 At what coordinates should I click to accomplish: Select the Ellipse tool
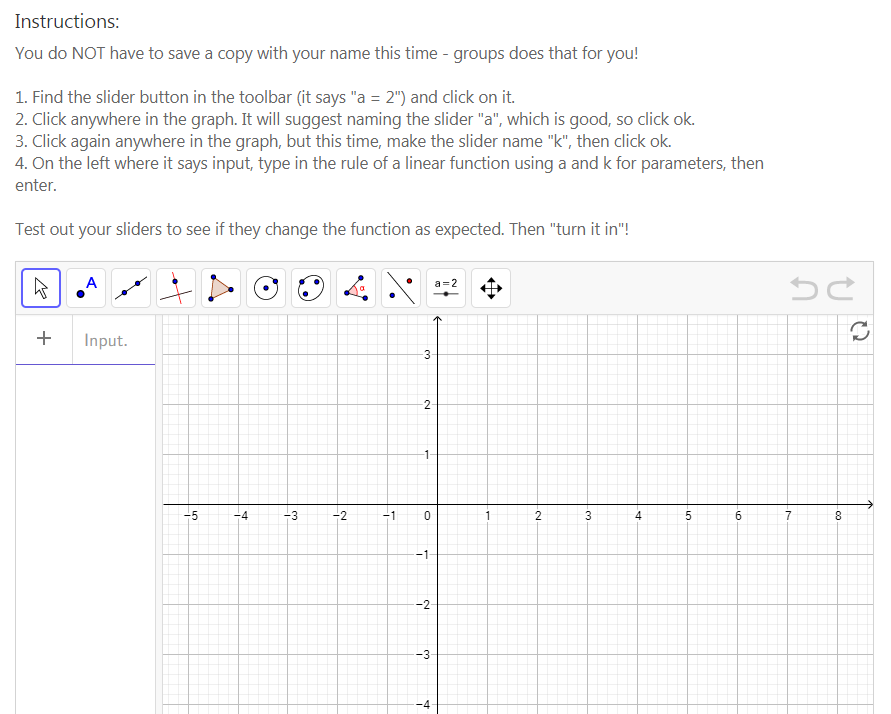pos(311,288)
